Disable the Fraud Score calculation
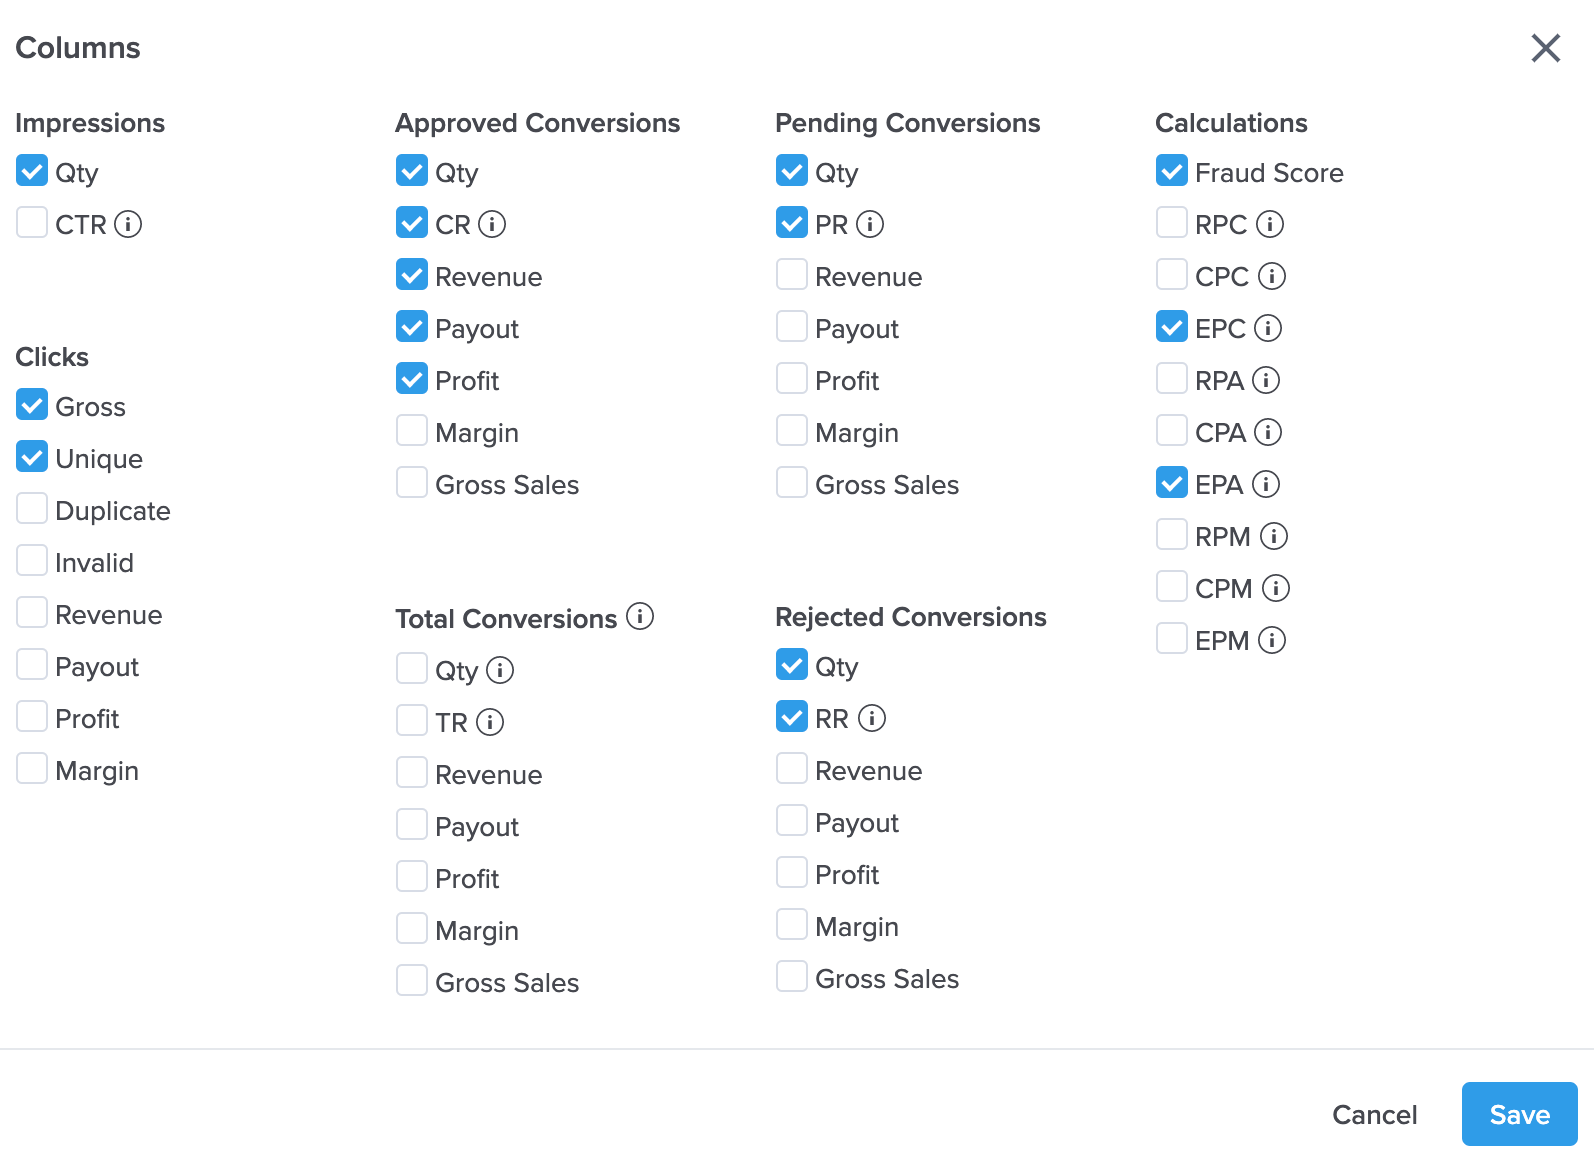Viewport: 1594px width, 1160px height. [x=1171, y=170]
